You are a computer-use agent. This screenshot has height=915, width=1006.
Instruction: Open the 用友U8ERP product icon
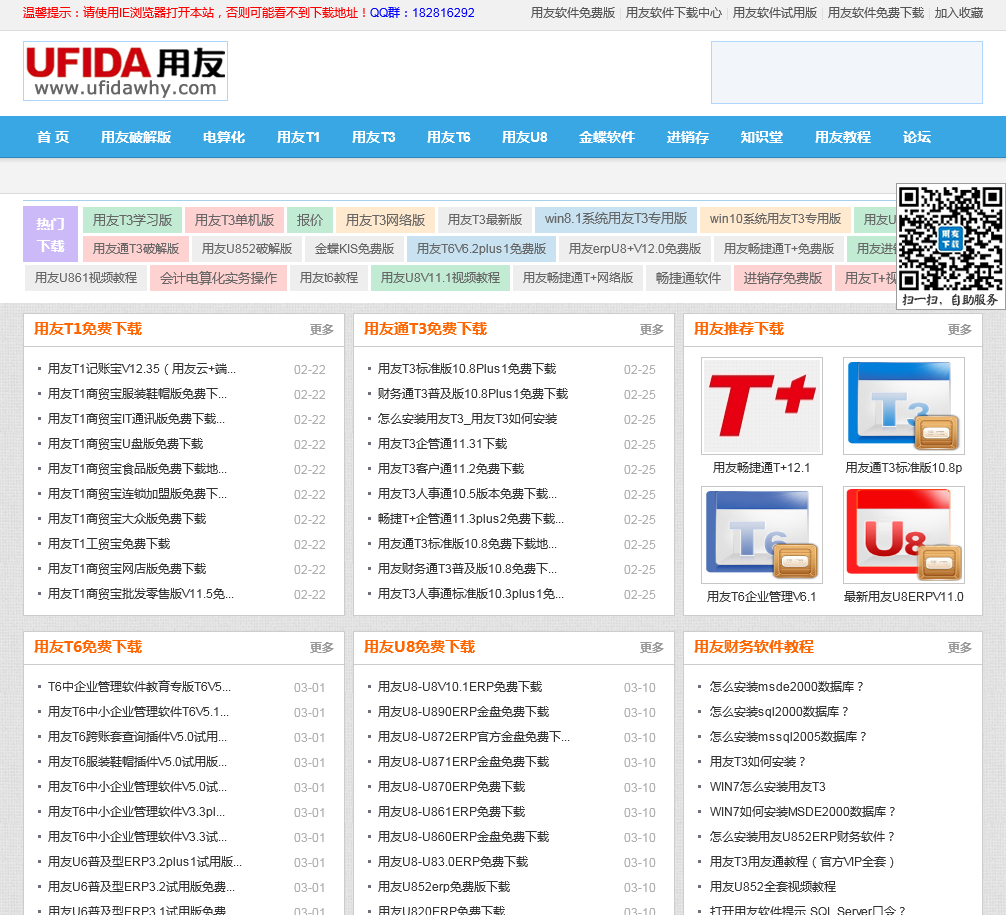(x=903, y=535)
